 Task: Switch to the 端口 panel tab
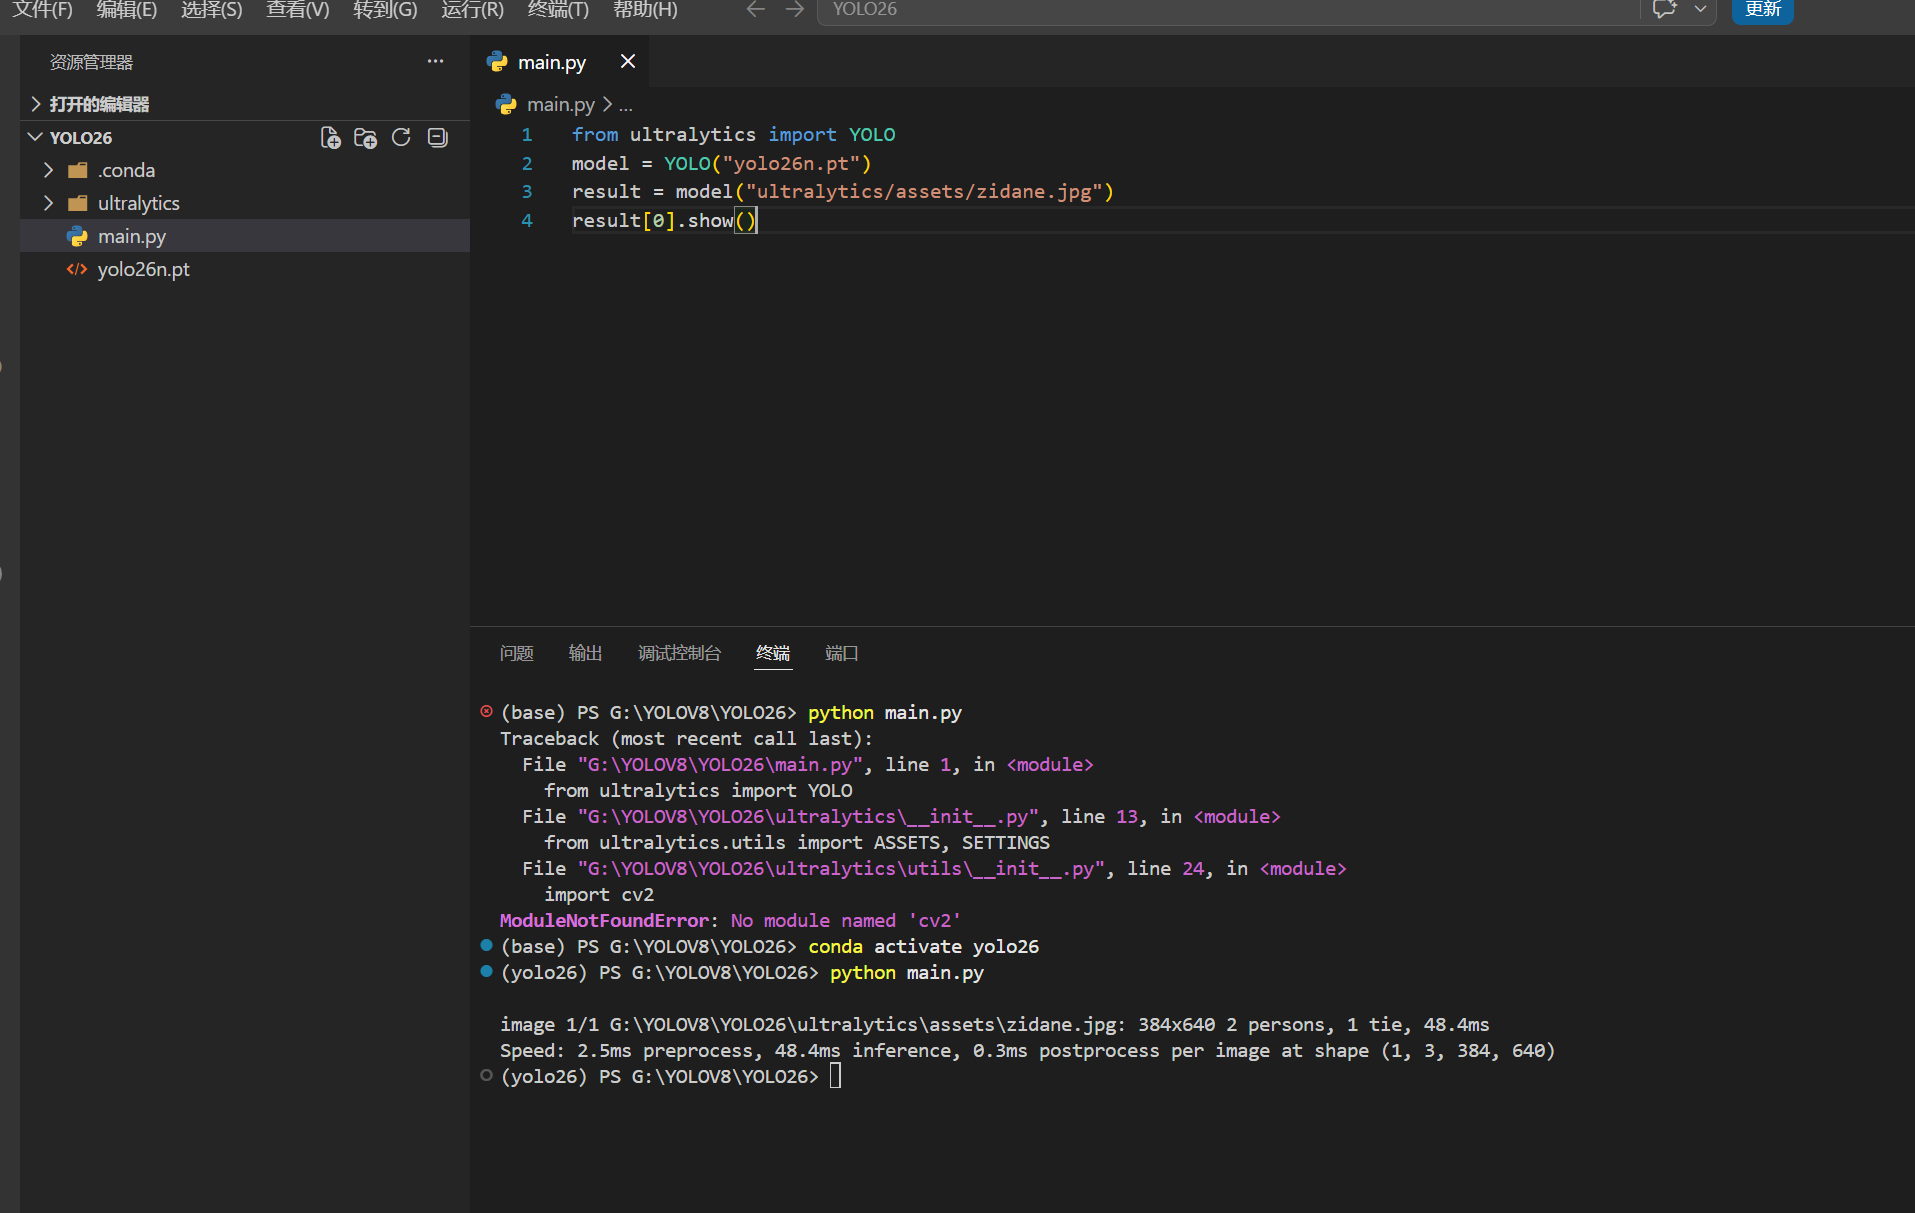click(842, 653)
